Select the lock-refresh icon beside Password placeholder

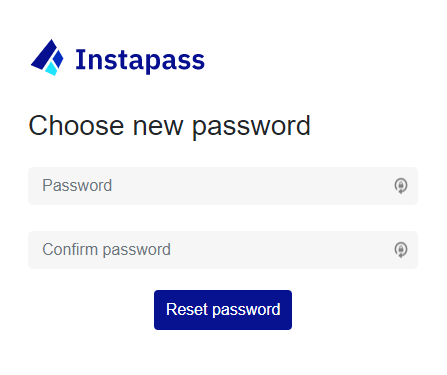(401, 186)
